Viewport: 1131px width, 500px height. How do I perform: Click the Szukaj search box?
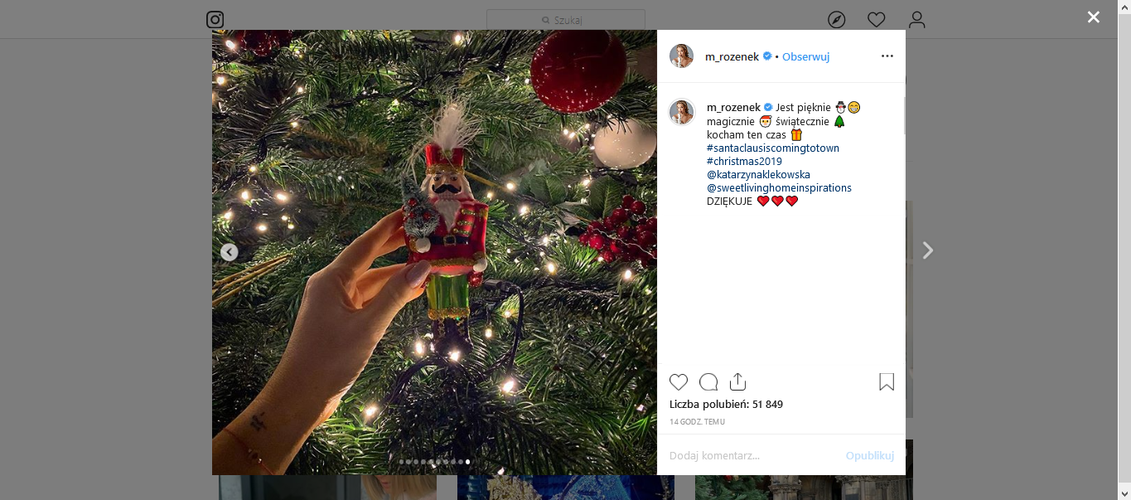[566, 19]
